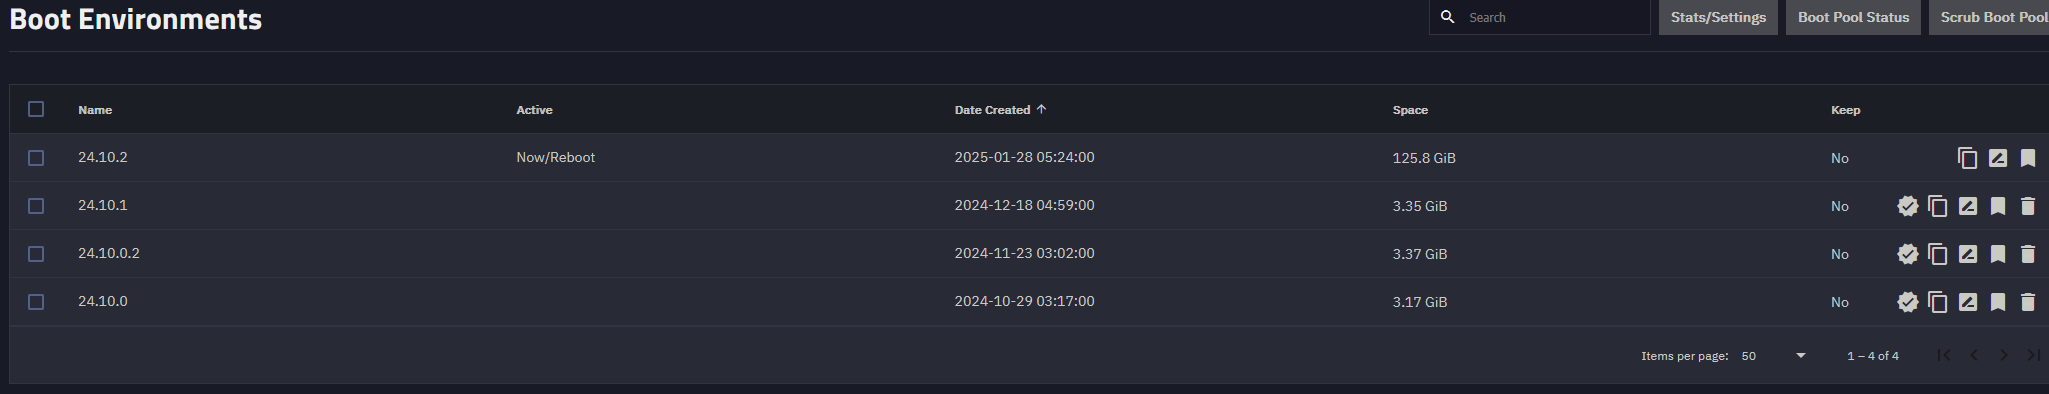Activate the 24.10.0 boot environment
2049x394 pixels.
(1908, 302)
